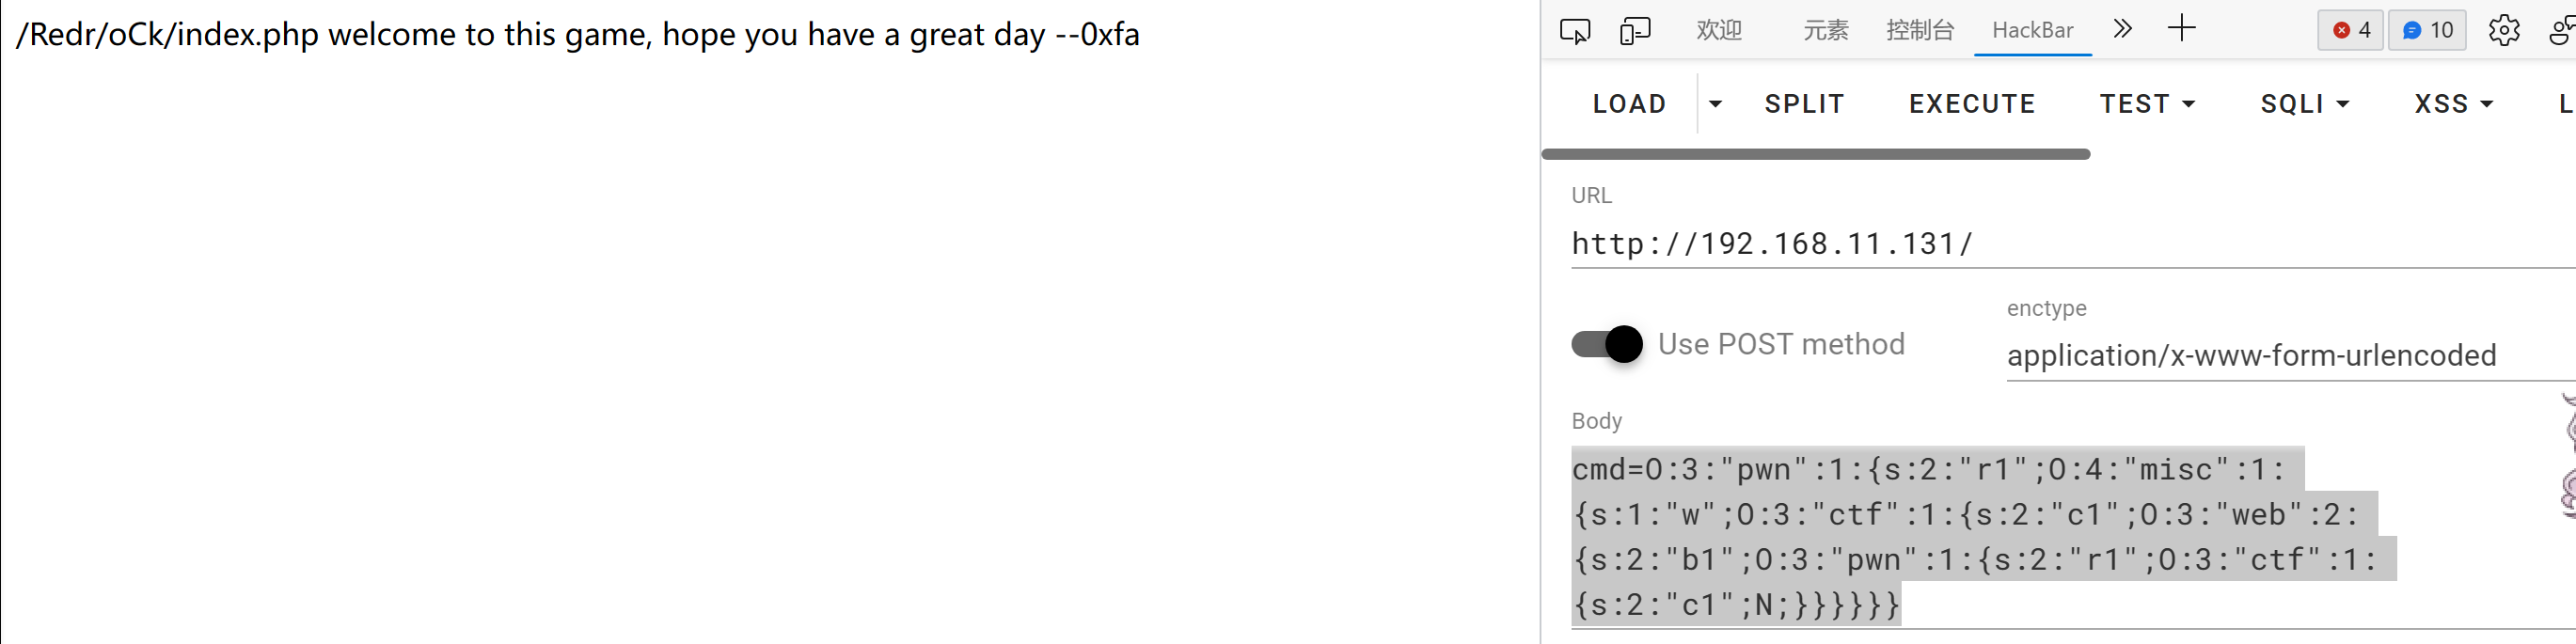Expand the LOAD dropdown arrow
This screenshot has width=2576, height=644.
coord(1715,103)
